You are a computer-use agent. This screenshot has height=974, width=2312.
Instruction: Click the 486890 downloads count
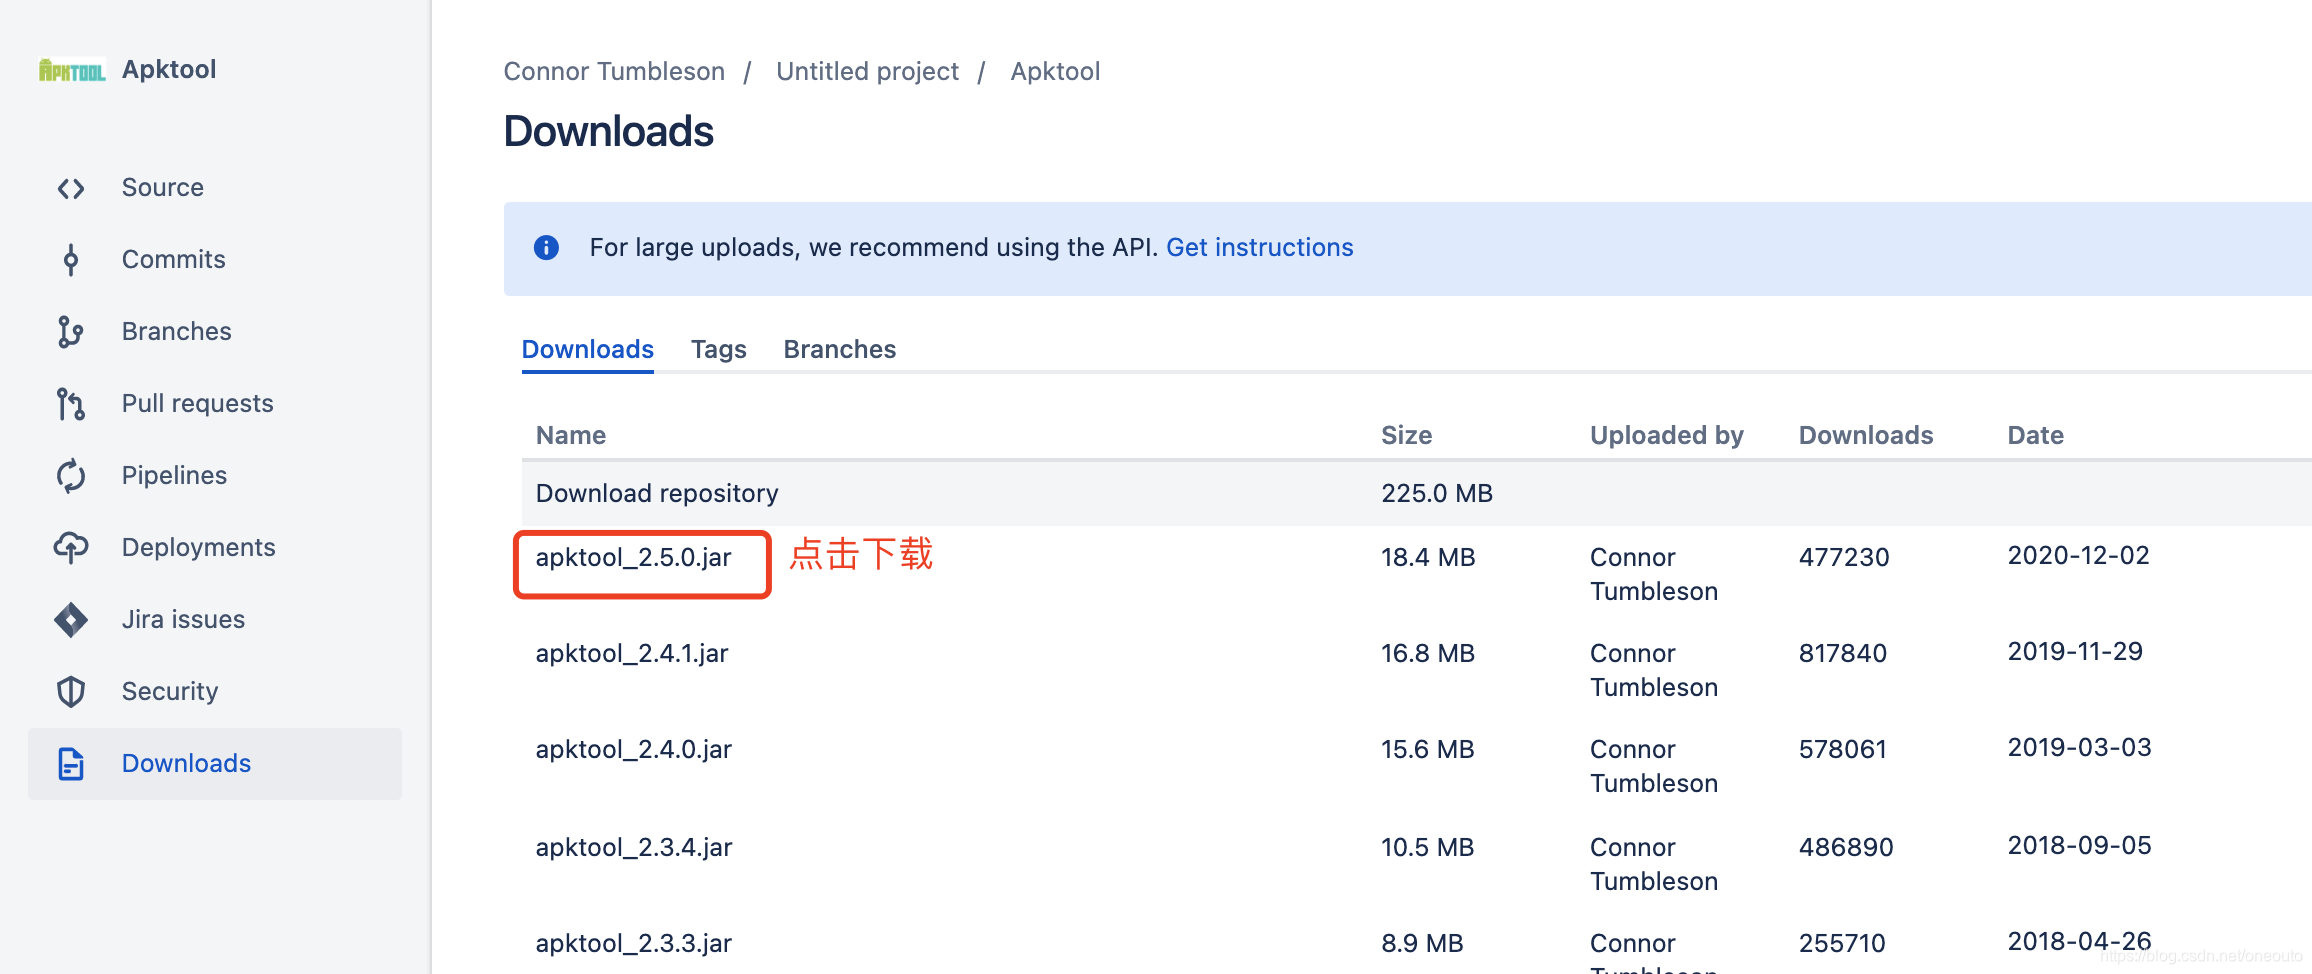[x=1846, y=847]
